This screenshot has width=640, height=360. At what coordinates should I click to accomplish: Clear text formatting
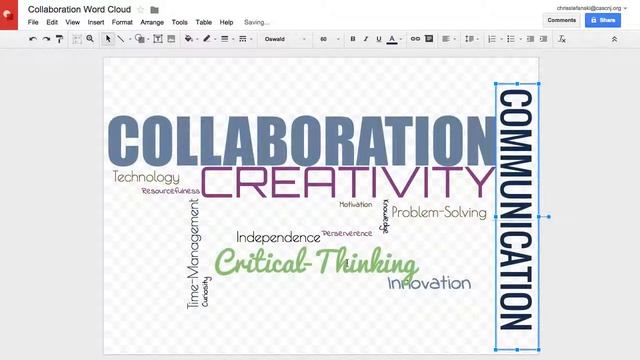pyautogui.click(x=562, y=39)
